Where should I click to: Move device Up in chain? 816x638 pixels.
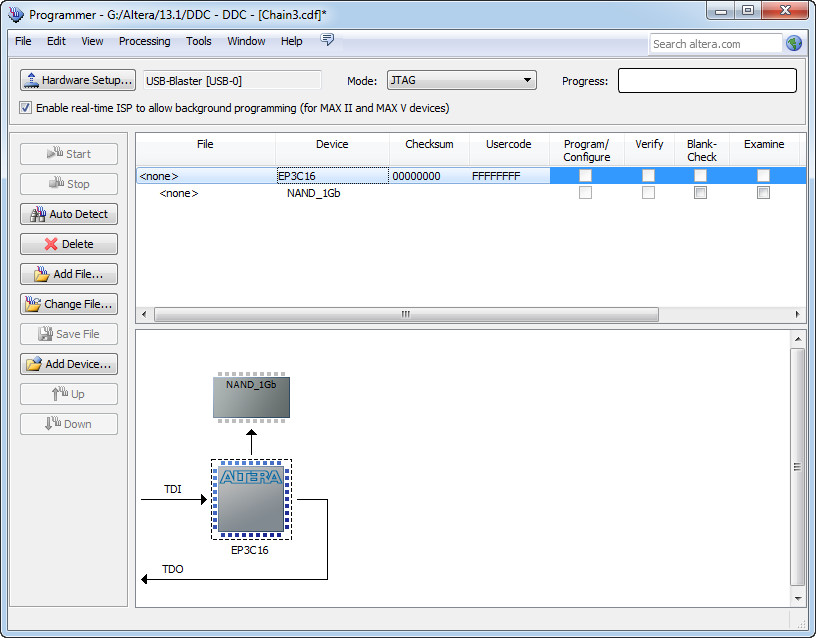tap(69, 394)
